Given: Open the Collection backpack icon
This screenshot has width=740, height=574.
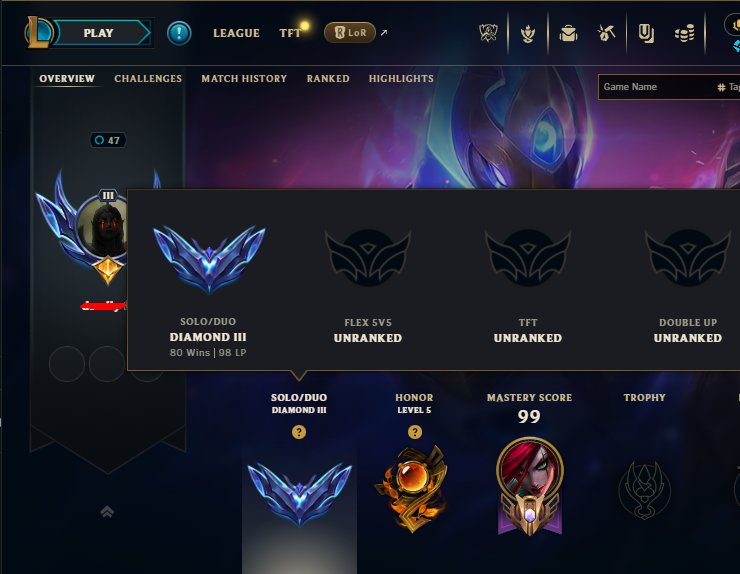Looking at the screenshot, I should [x=568, y=34].
